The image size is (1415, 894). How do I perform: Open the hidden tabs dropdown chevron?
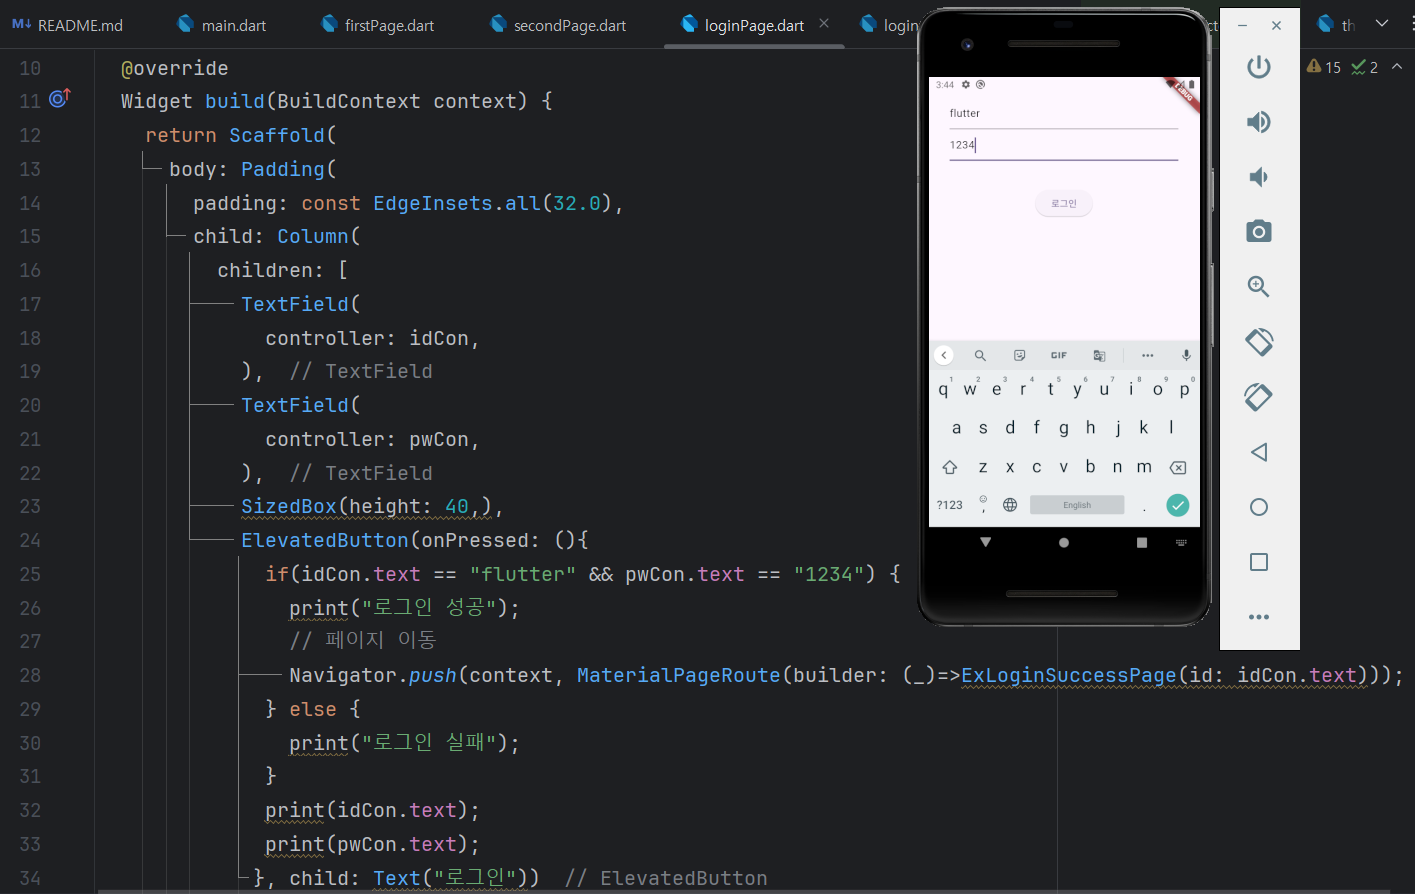1382,23
